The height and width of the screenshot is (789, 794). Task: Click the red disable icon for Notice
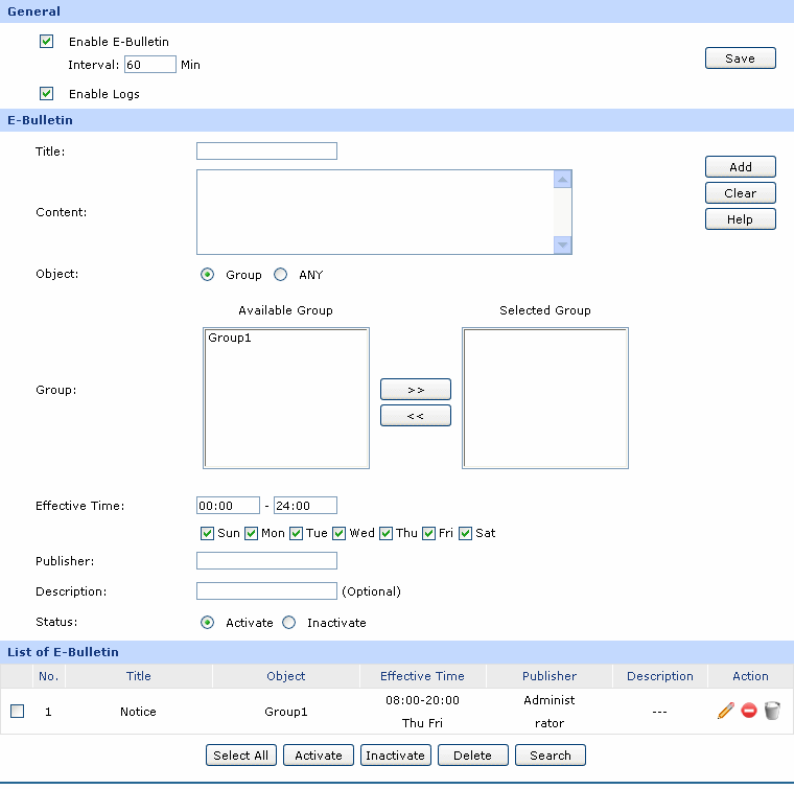(x=749, y=711)
